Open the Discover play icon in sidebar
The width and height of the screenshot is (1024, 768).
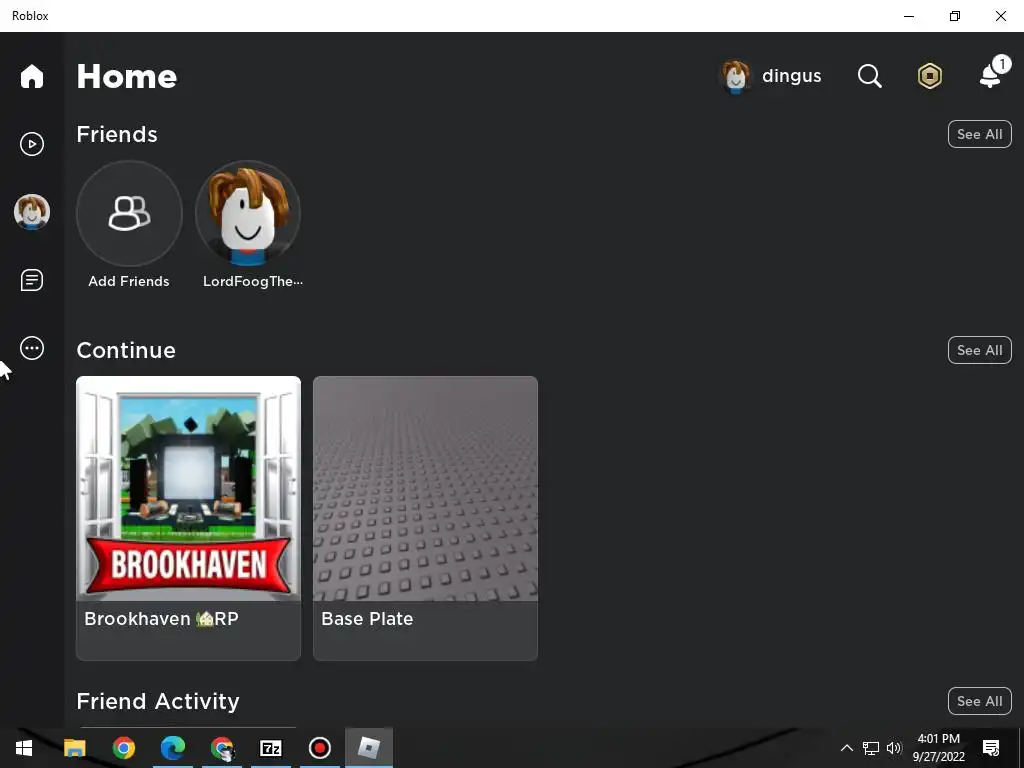31,144
